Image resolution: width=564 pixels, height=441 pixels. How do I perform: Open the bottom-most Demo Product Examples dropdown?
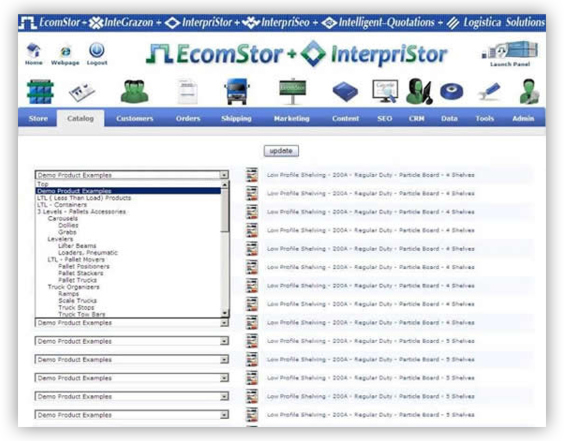[132, 415]
